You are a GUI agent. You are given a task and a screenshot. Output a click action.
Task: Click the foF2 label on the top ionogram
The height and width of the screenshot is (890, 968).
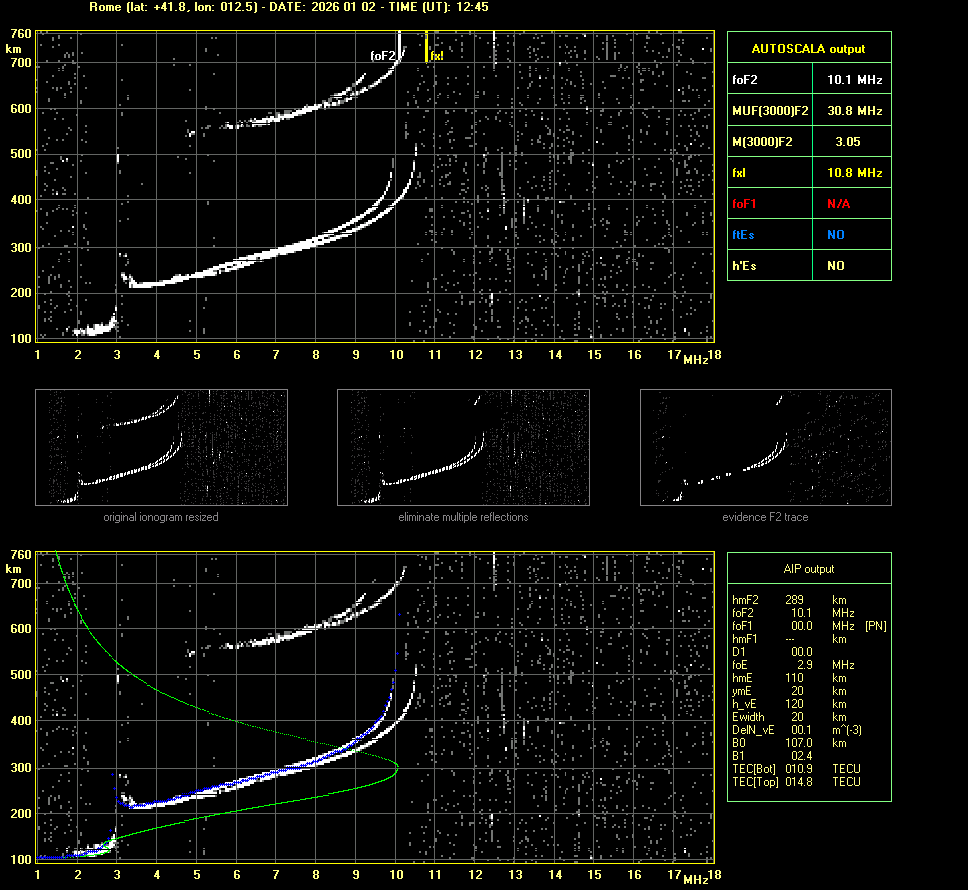tap(383, 57)
